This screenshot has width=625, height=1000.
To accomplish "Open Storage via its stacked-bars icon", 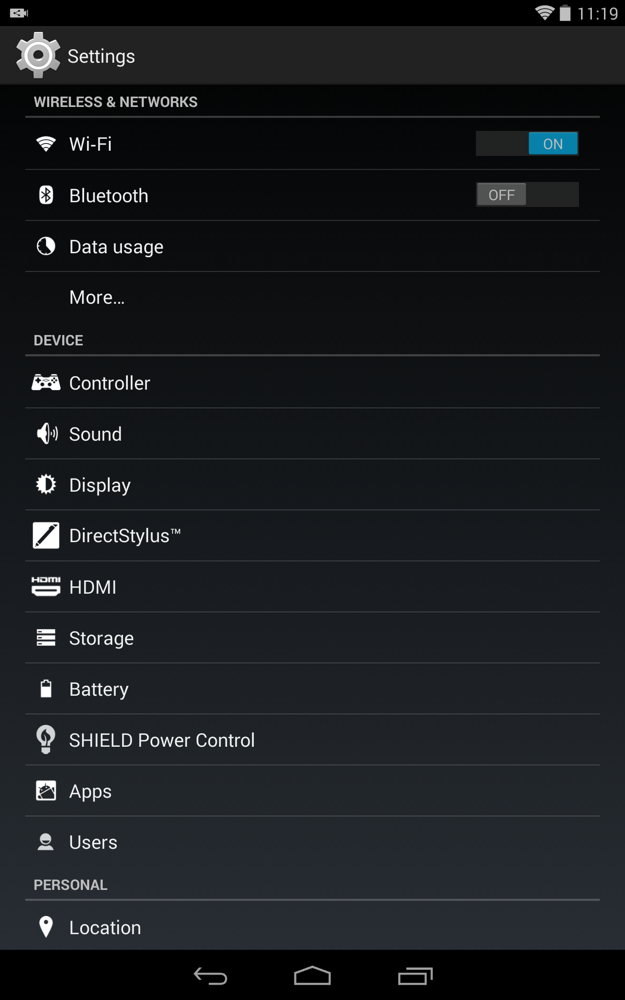I will 46,638.
